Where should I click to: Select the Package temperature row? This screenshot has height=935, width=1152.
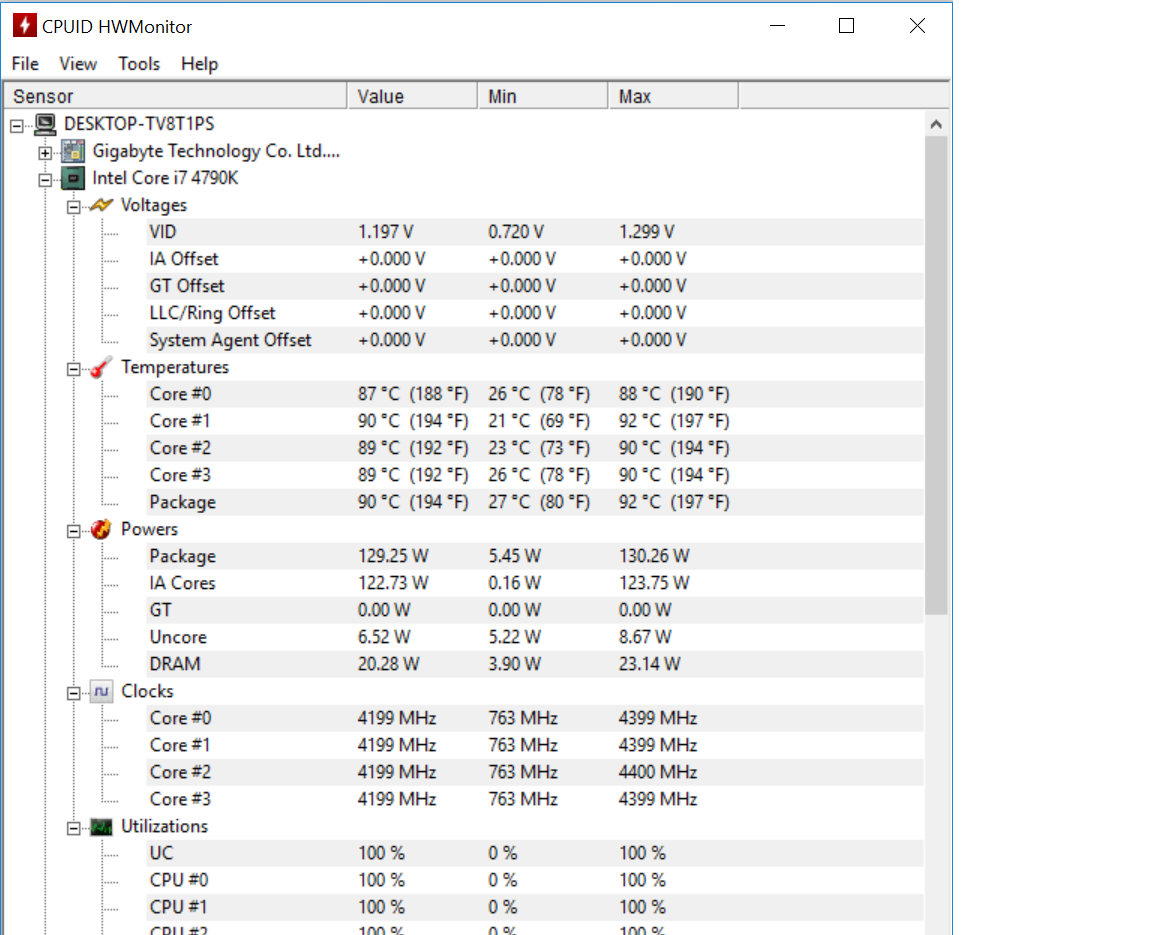coord(535,502)
